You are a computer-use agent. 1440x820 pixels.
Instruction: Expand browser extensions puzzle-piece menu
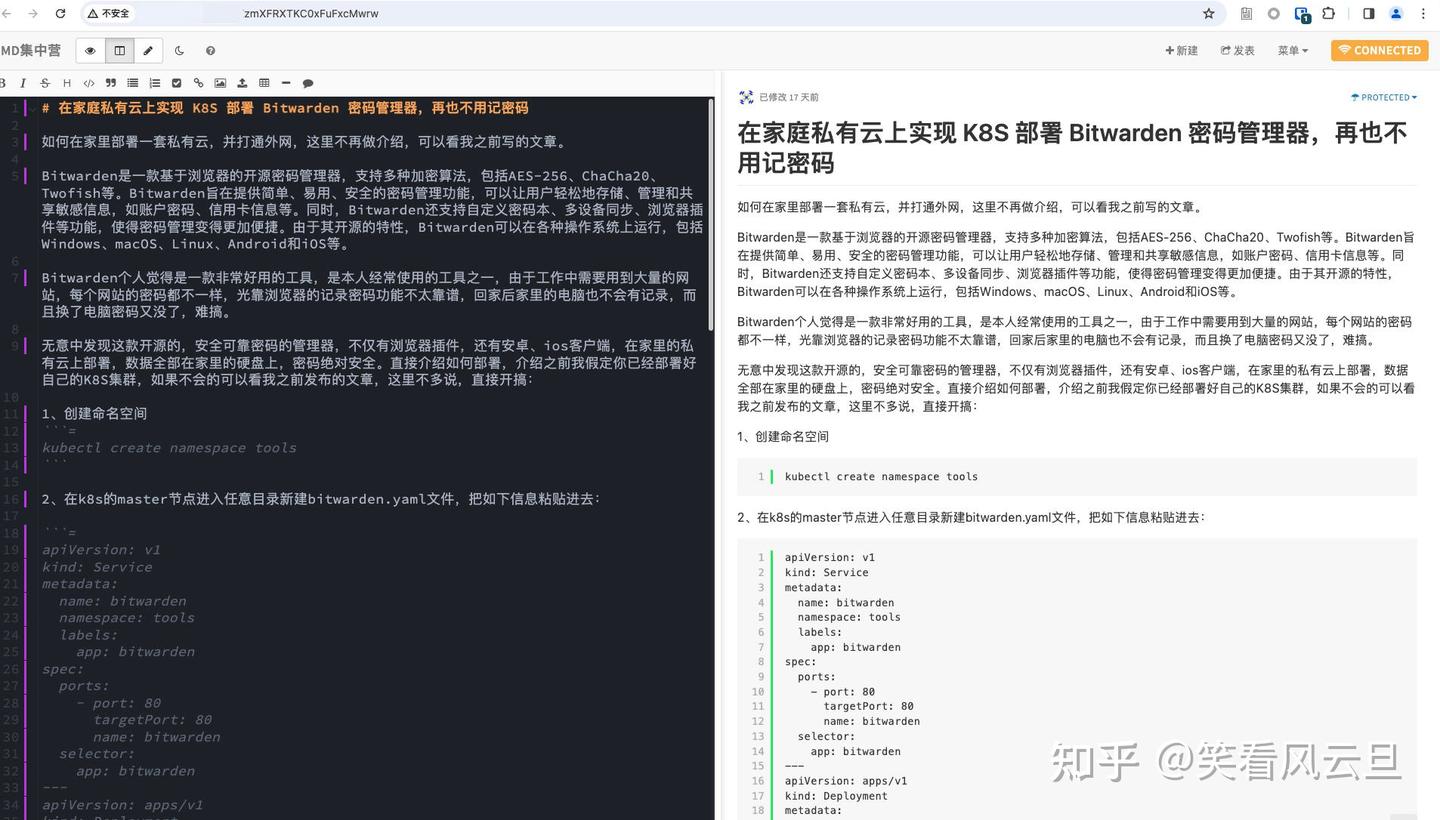(x=1329, y=13)
